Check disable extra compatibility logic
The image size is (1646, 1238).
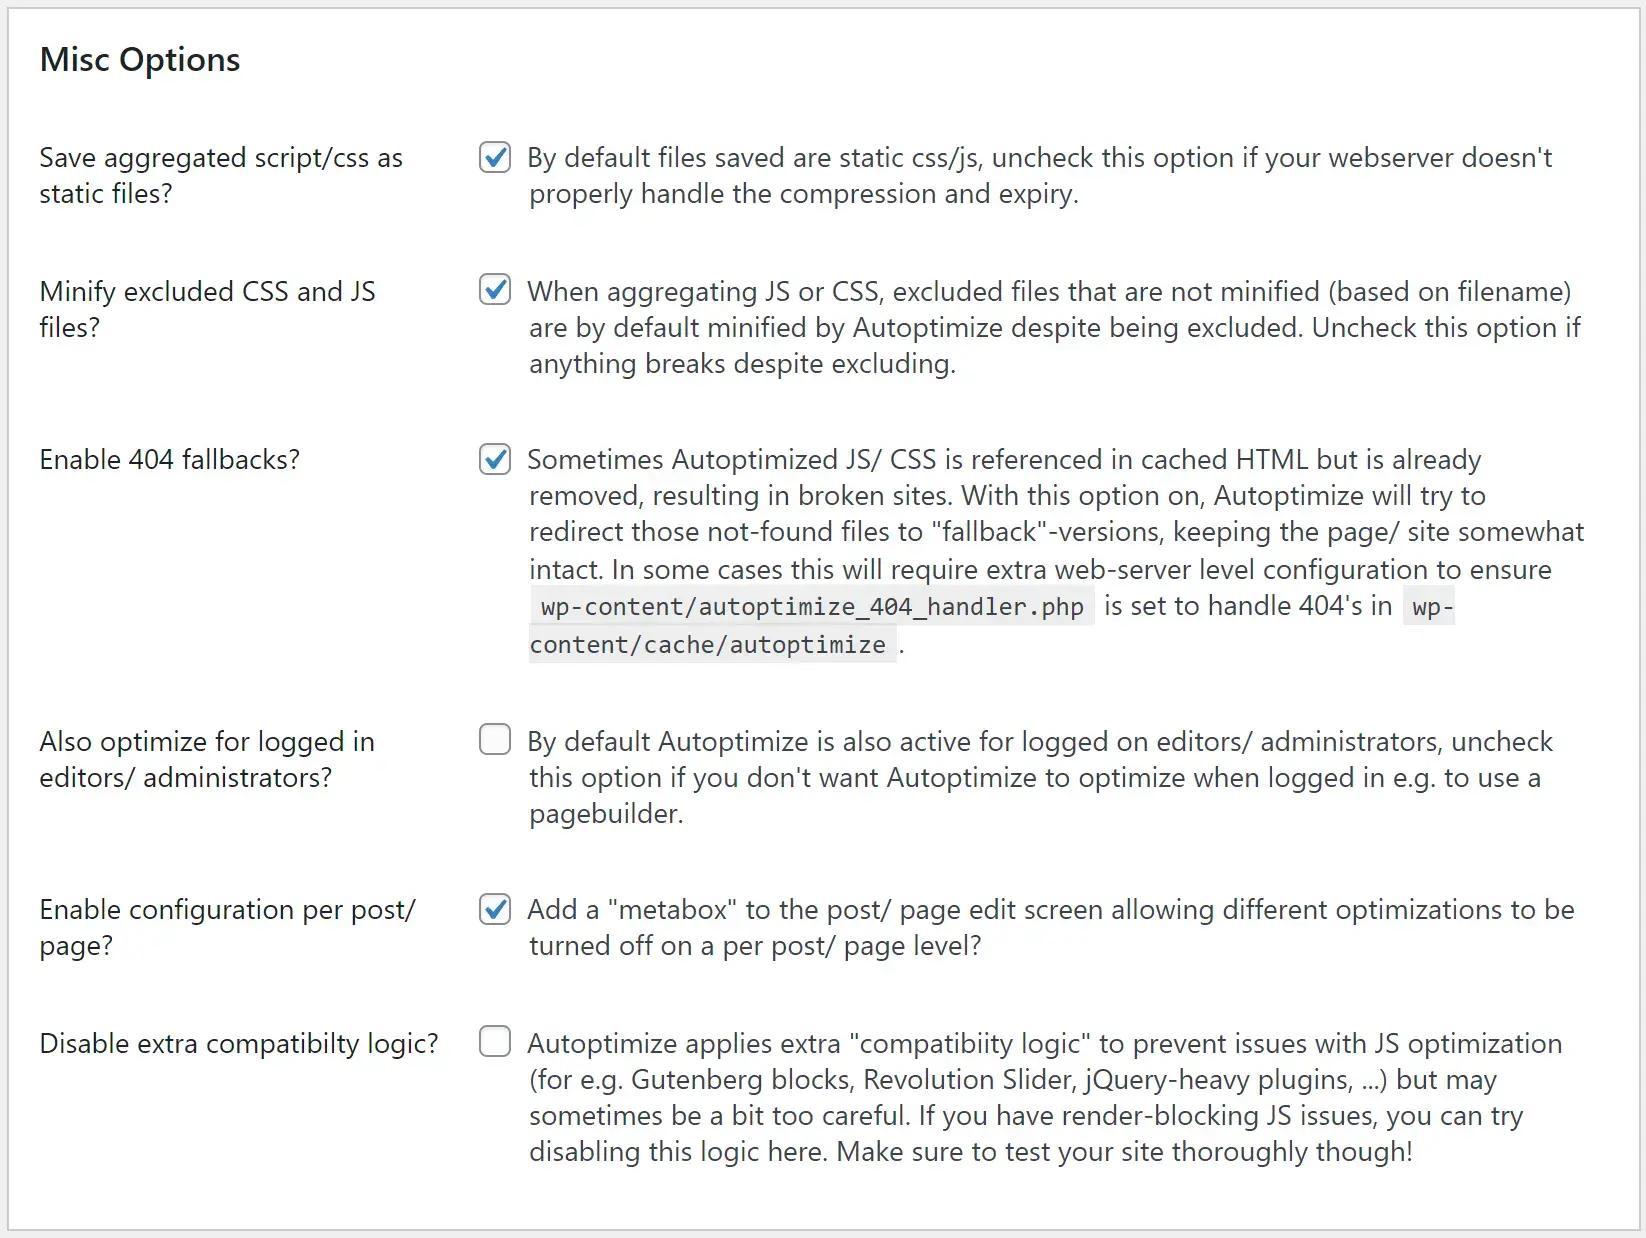494,1042
